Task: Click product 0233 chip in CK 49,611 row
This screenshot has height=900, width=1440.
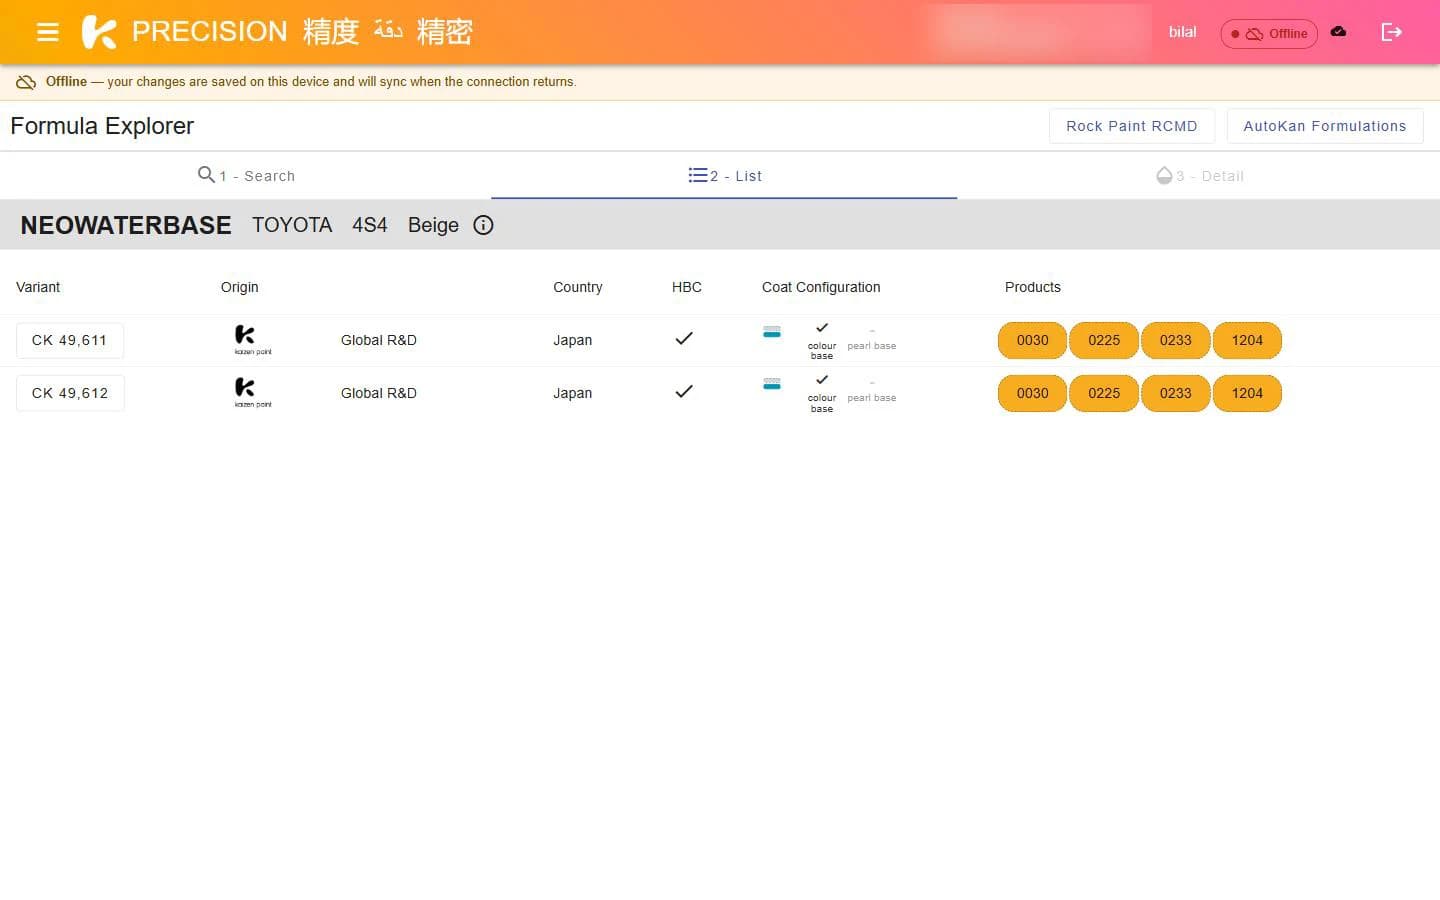Action: pos(1176,340)
